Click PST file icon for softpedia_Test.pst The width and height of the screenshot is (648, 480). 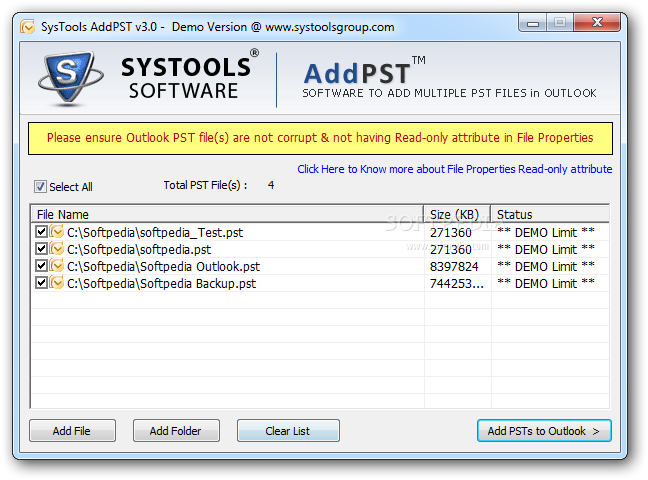pos(57,232)
